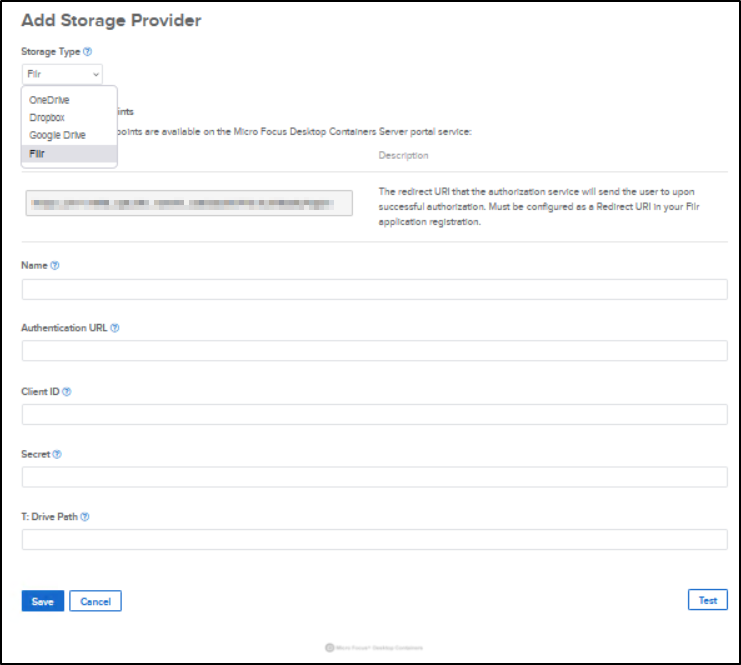Click the help icon next to Name
Viewport: 741px width, 665px height.
pos(55,265)
